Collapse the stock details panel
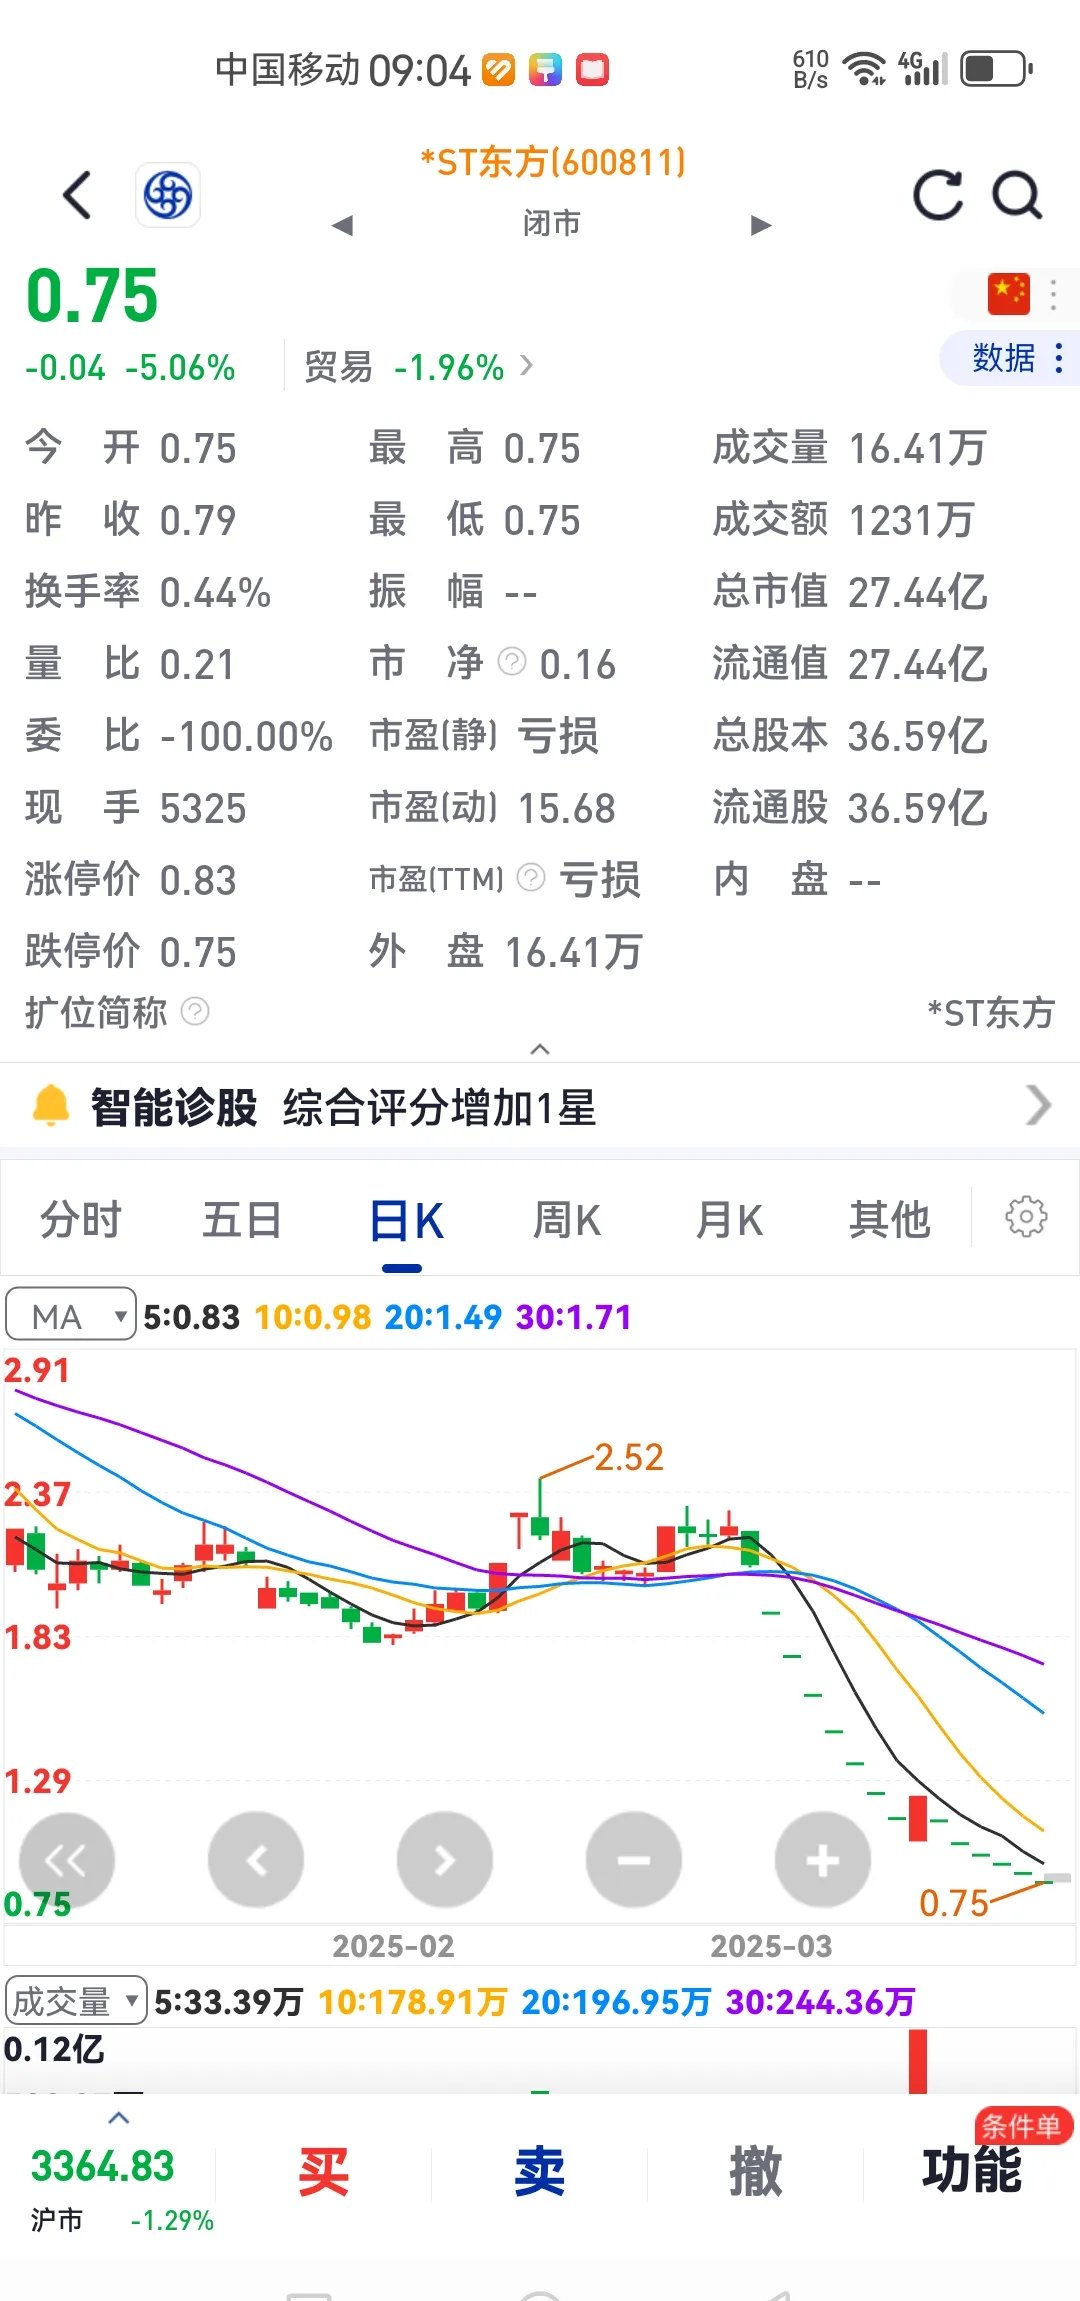Screen dimensions: 1080x2301 tap(540, 1048)
